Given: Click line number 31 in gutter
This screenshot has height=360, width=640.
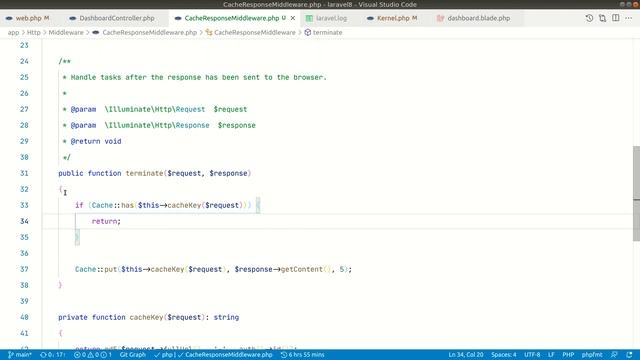Looking at the screenshot, I should point(24,173).
